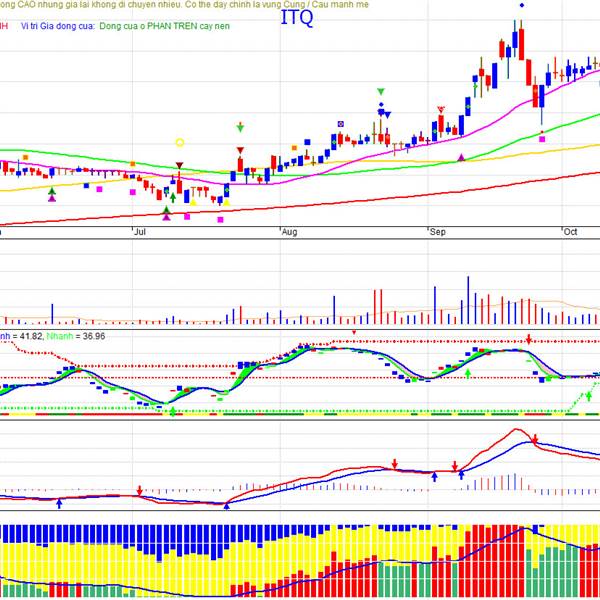Click the green down arrow above the late-July red candle
600x600 pixels.
click(240, 127)
